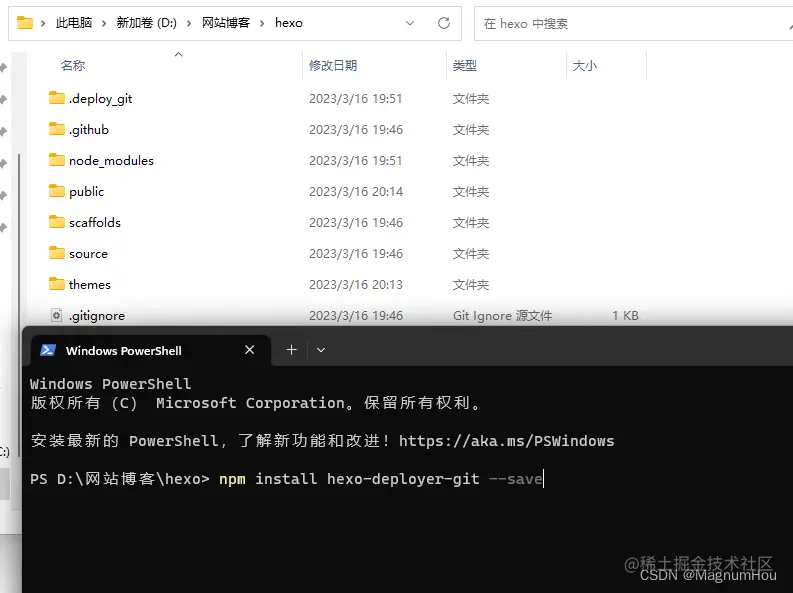
Task: Select the source folder icon
Action: pos(57,252)
